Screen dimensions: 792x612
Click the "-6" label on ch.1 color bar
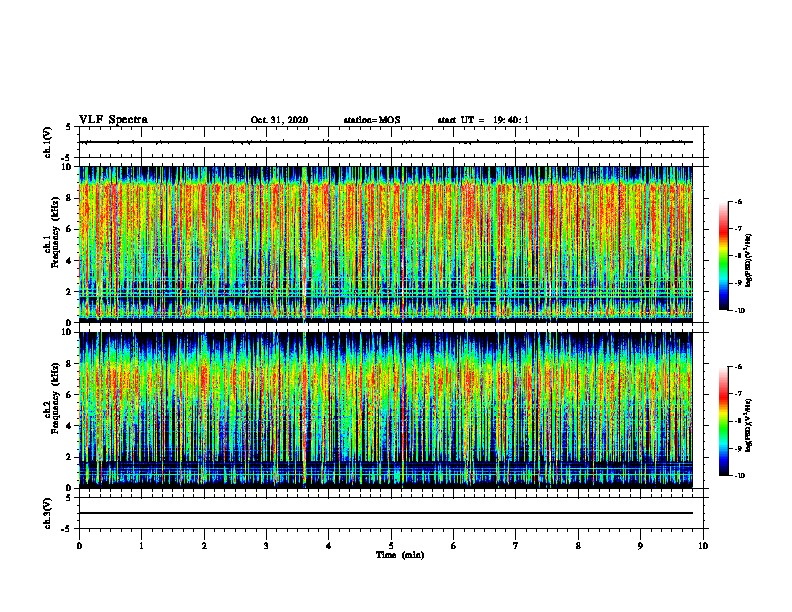click(738, 202)
